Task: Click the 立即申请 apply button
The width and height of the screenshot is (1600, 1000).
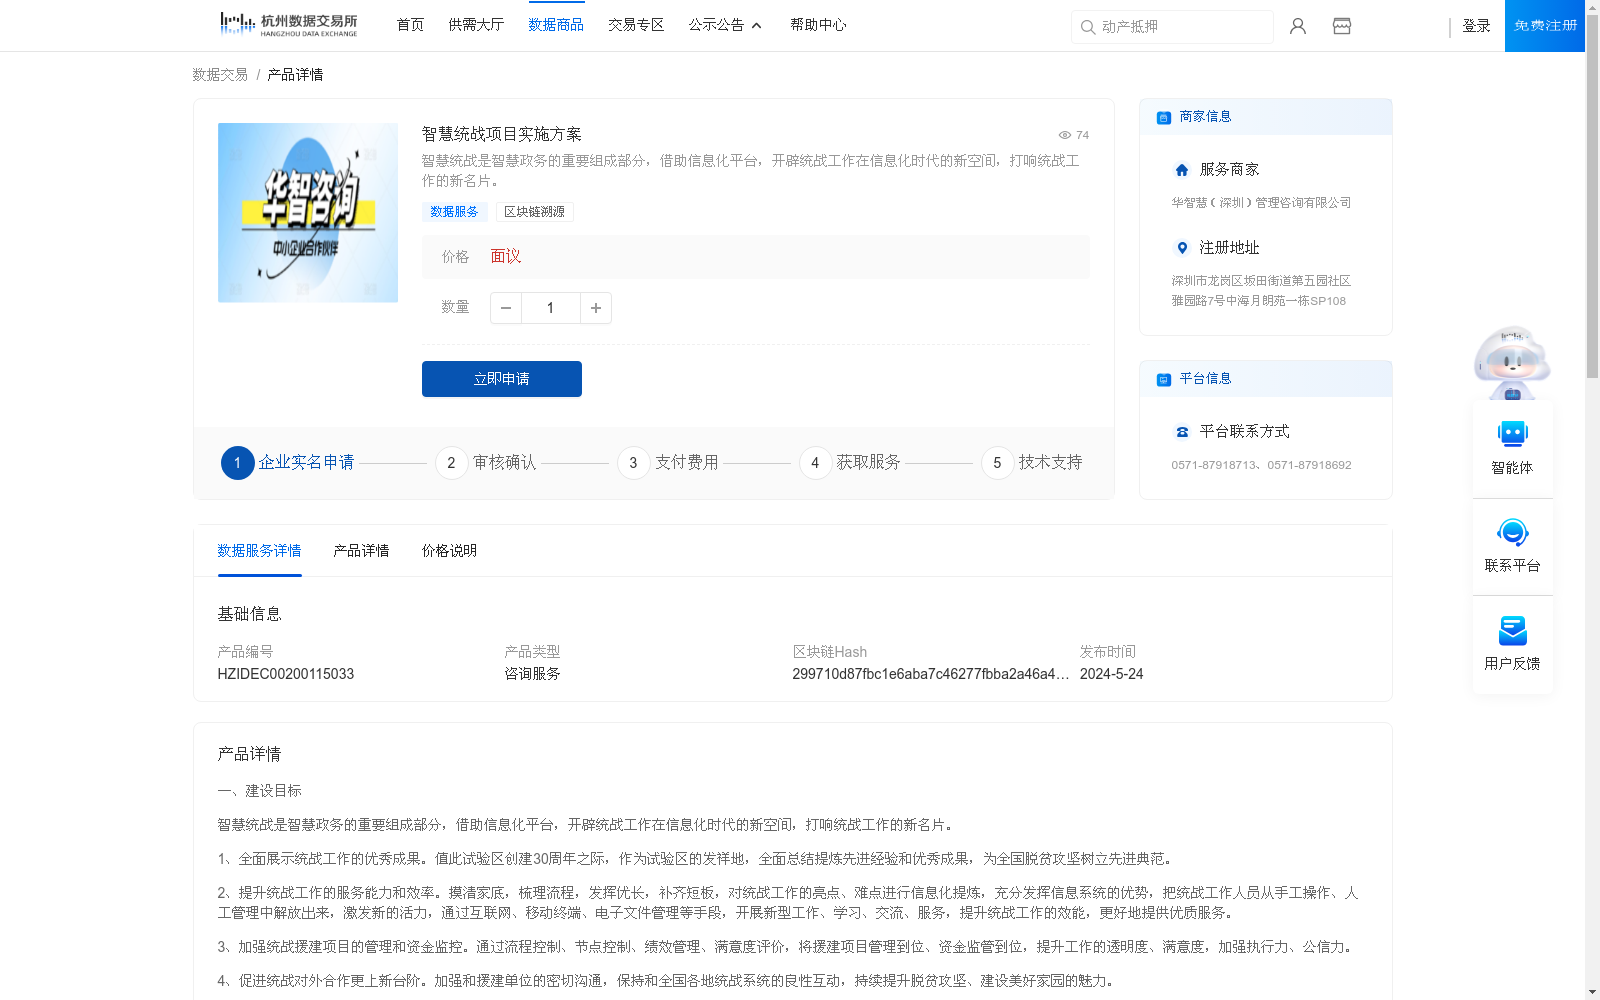Action: [502, 379]
